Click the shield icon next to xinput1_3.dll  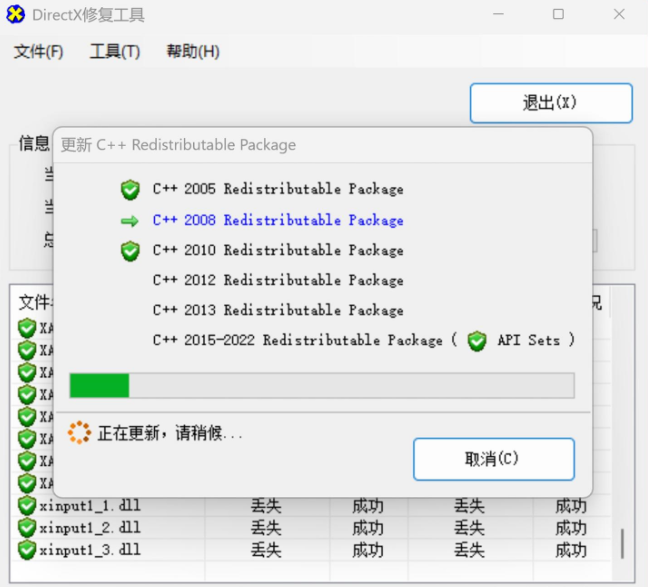27,549
